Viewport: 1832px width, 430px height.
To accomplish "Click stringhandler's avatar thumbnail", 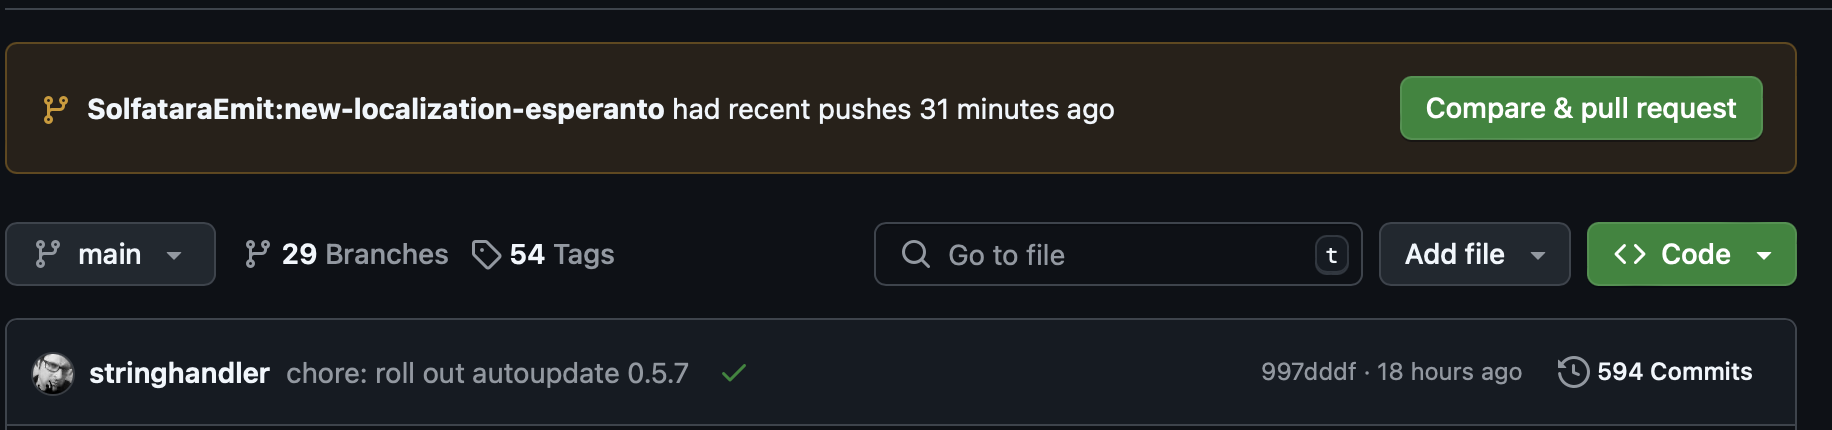I will [53, 373].
